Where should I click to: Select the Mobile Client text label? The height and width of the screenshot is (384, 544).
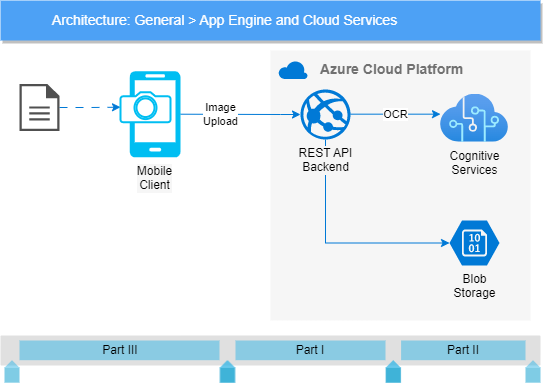154,178
